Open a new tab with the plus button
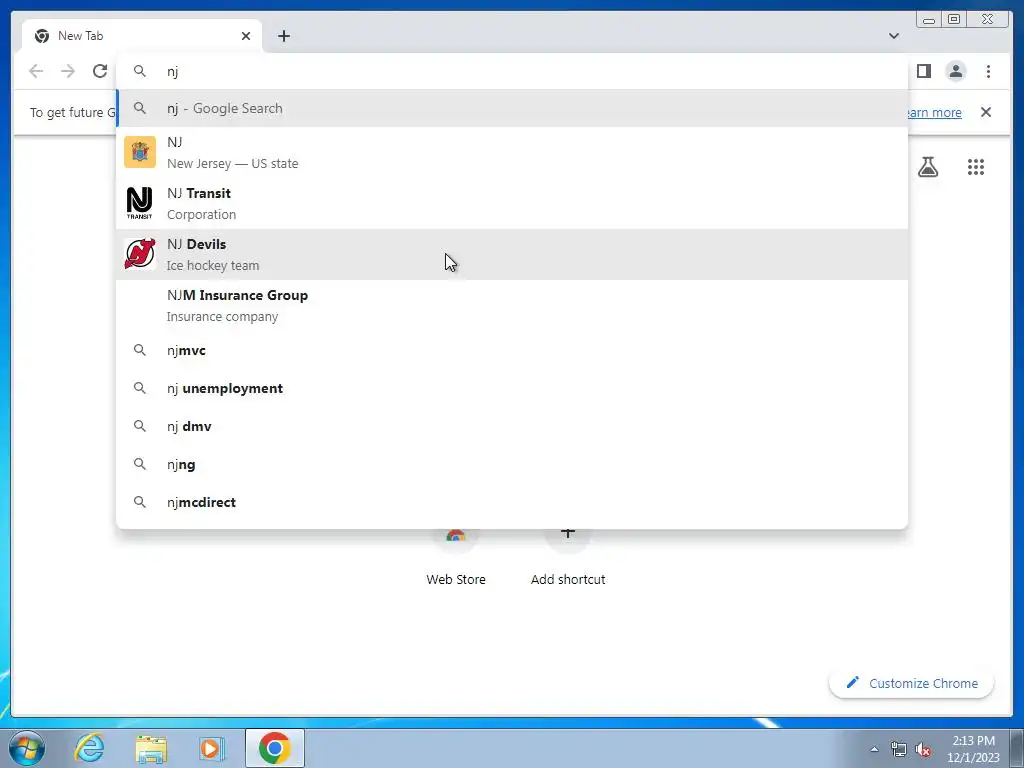1024x768 pixels. [283, 36]
